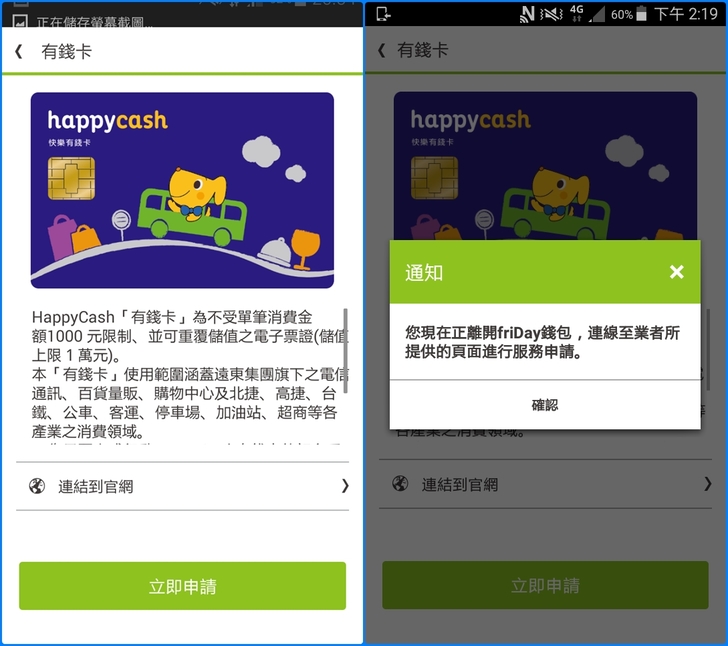Tap the NFC icon in status bar

pyautogui.click(x=527, y=14)
